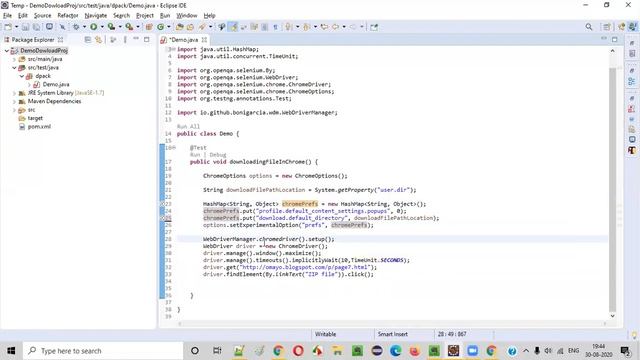
Task: Expand Maven Dependencies node
Action: coord(14,102)
